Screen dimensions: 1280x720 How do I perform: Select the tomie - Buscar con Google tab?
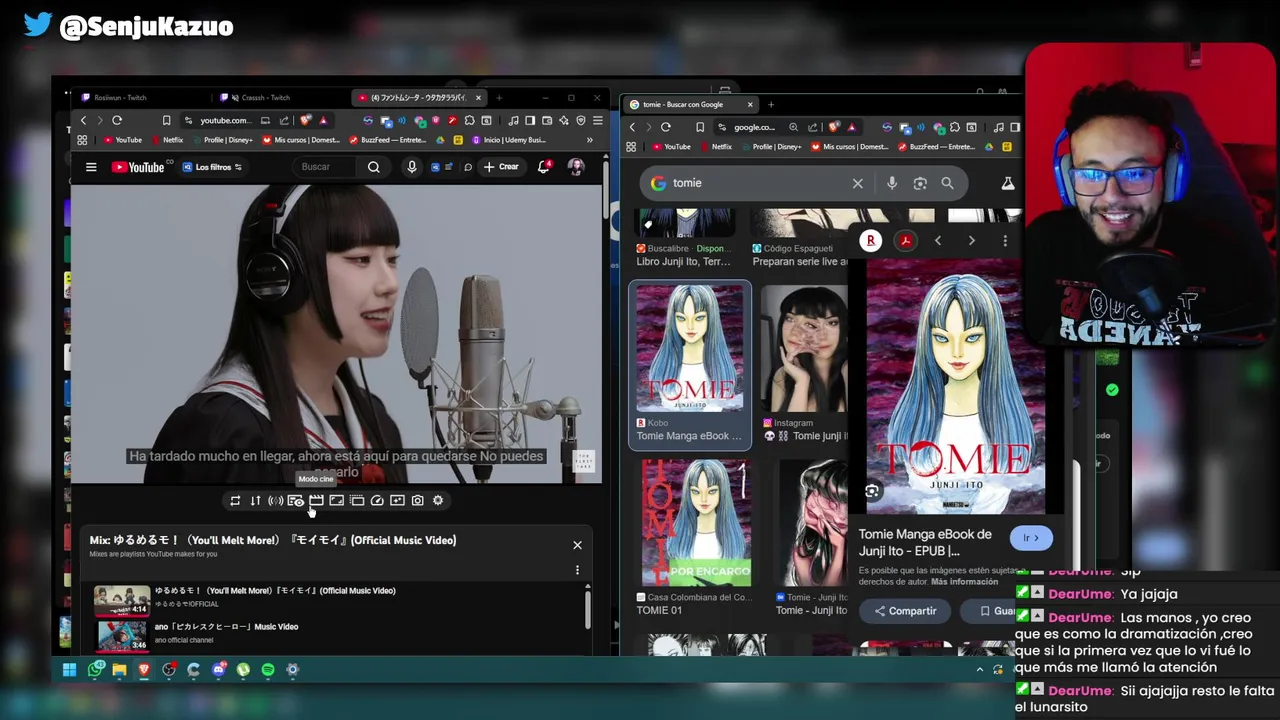(690, 104)
